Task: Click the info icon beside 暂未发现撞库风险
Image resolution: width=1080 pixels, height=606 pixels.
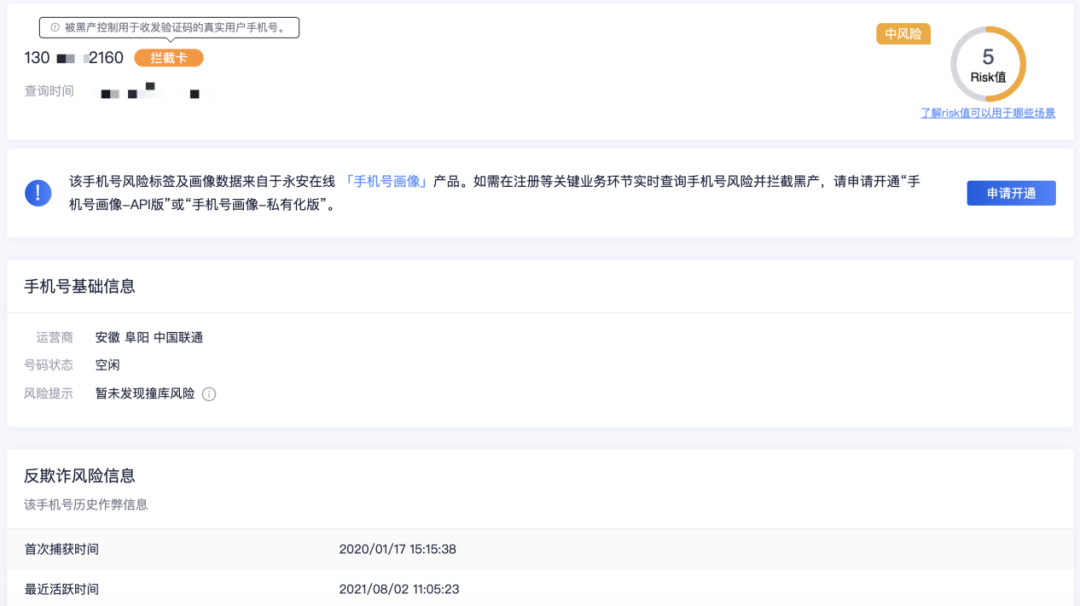Action: click(209, 394)
